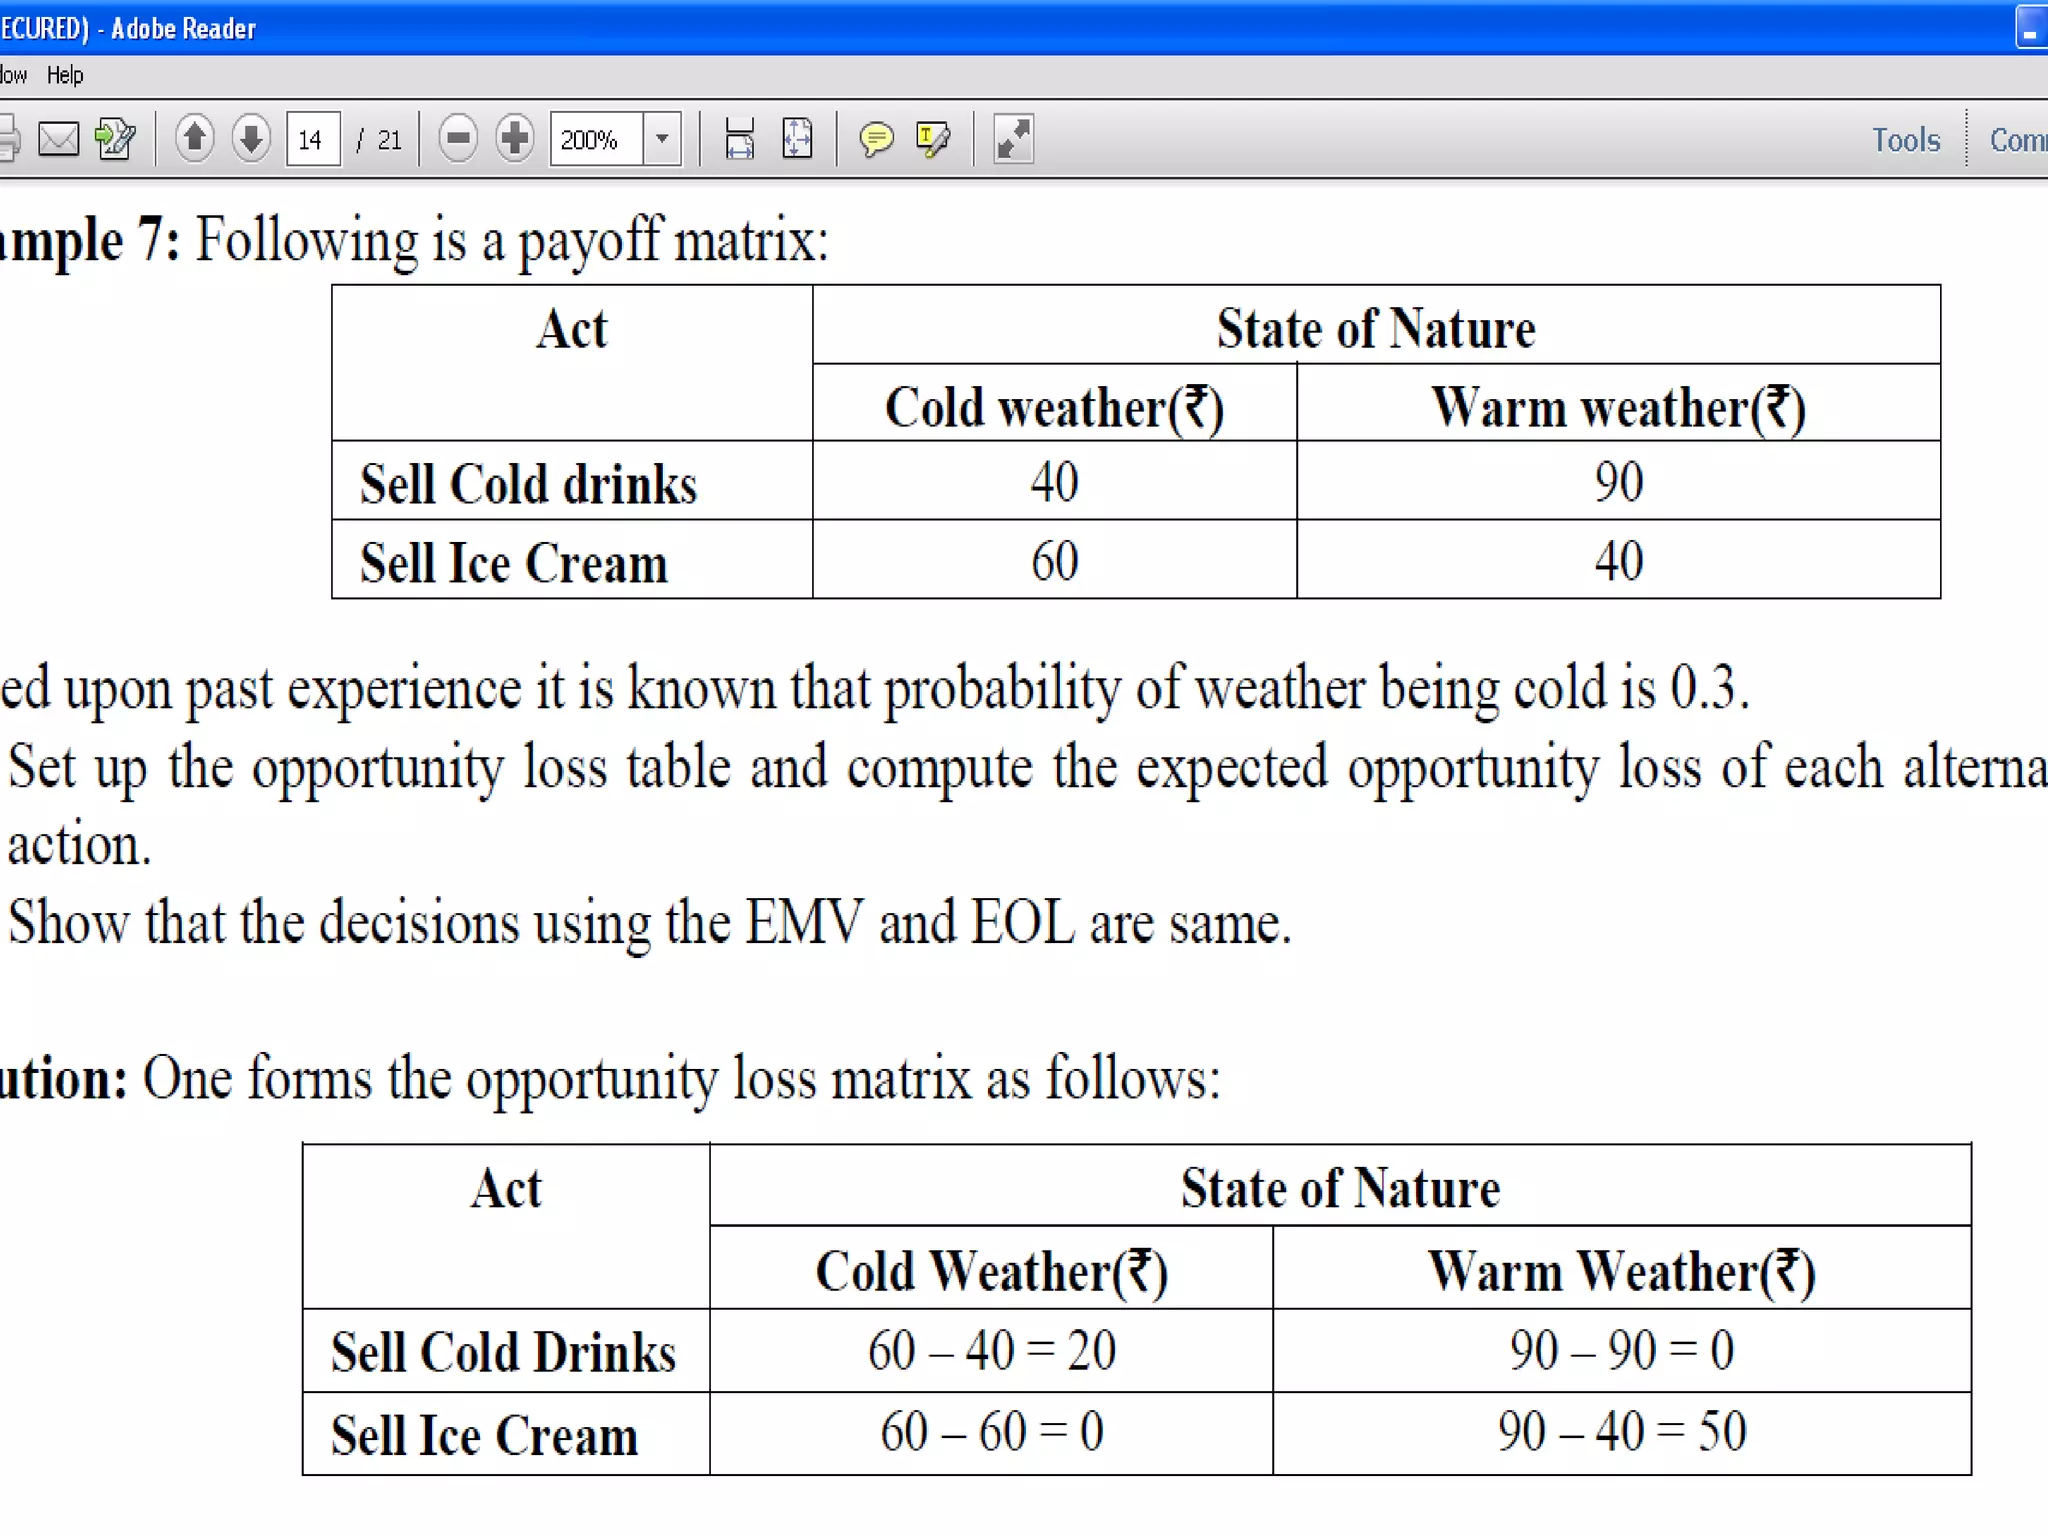
Task: Click the fit width scrolling icon
Action: 739,138
